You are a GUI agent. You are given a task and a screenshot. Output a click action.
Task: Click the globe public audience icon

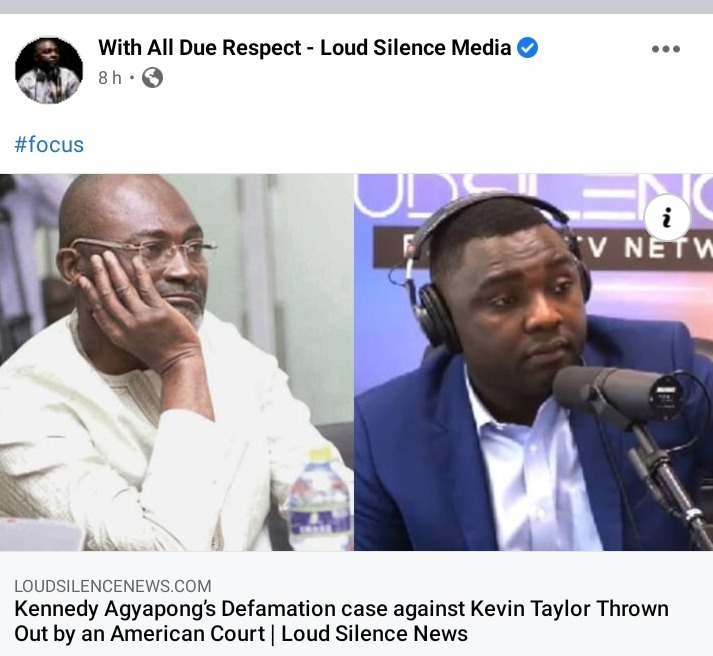[152, 78]
